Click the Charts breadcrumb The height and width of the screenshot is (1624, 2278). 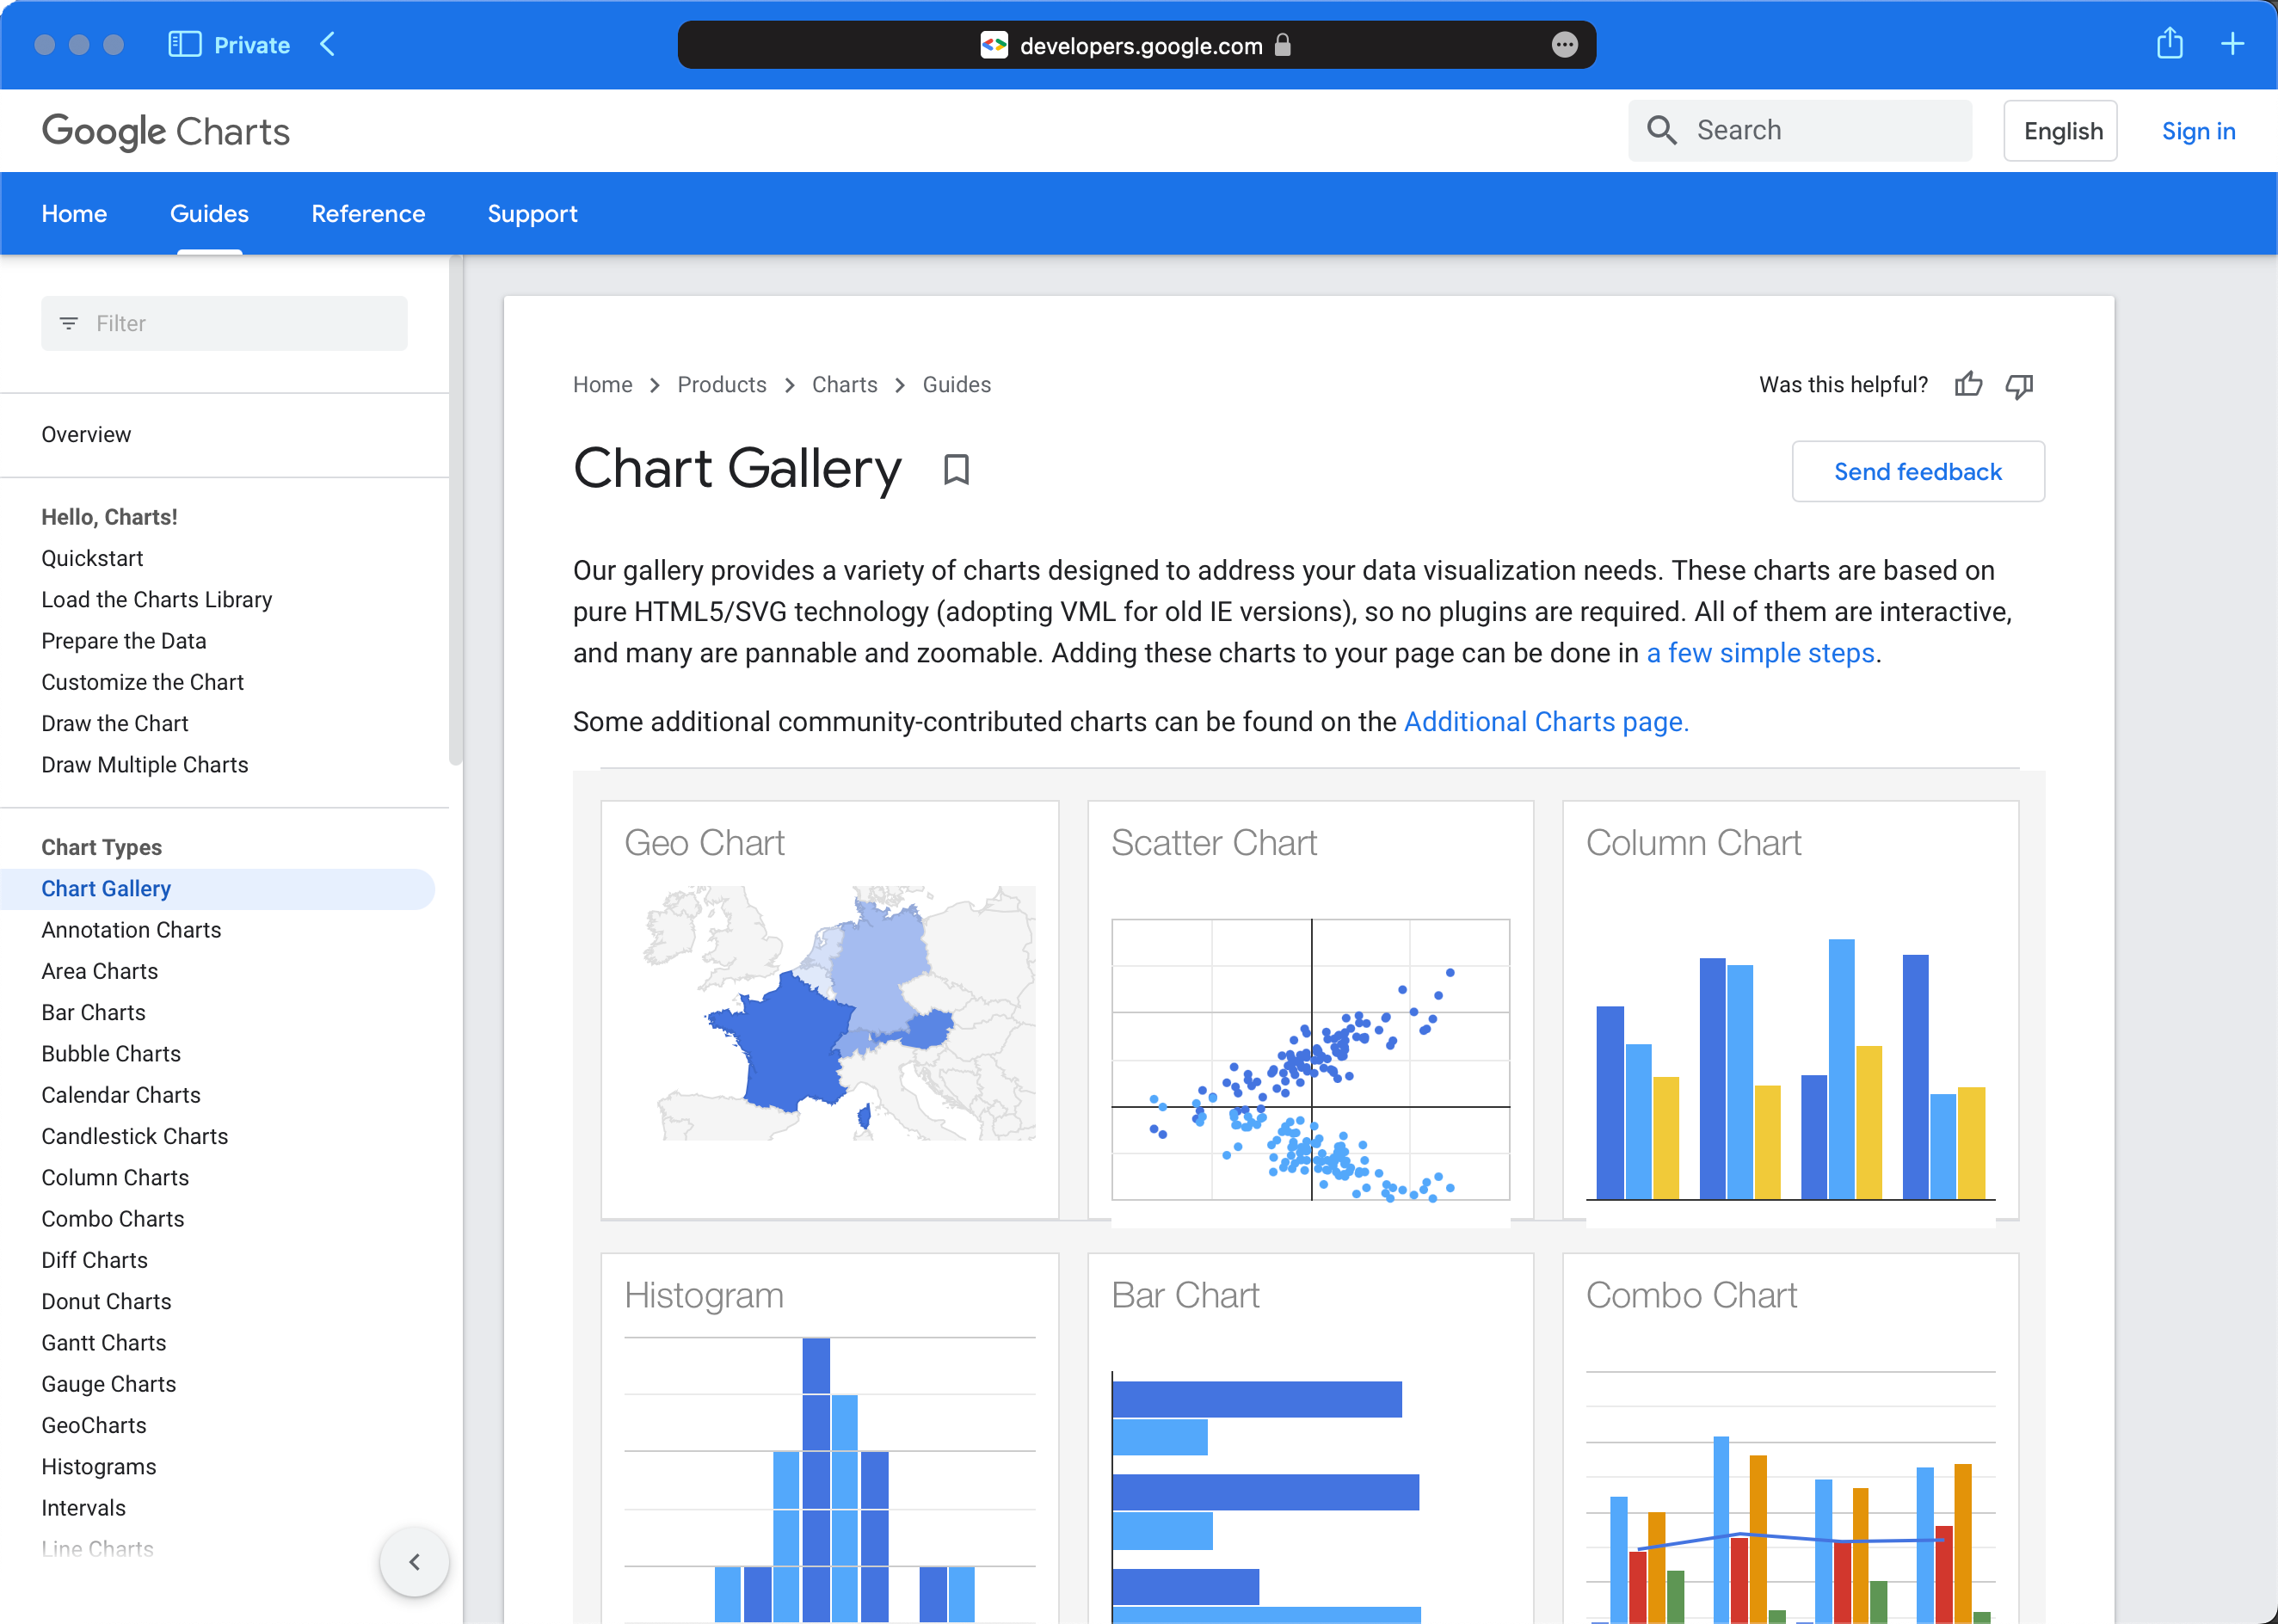click(x=844, y=385)
